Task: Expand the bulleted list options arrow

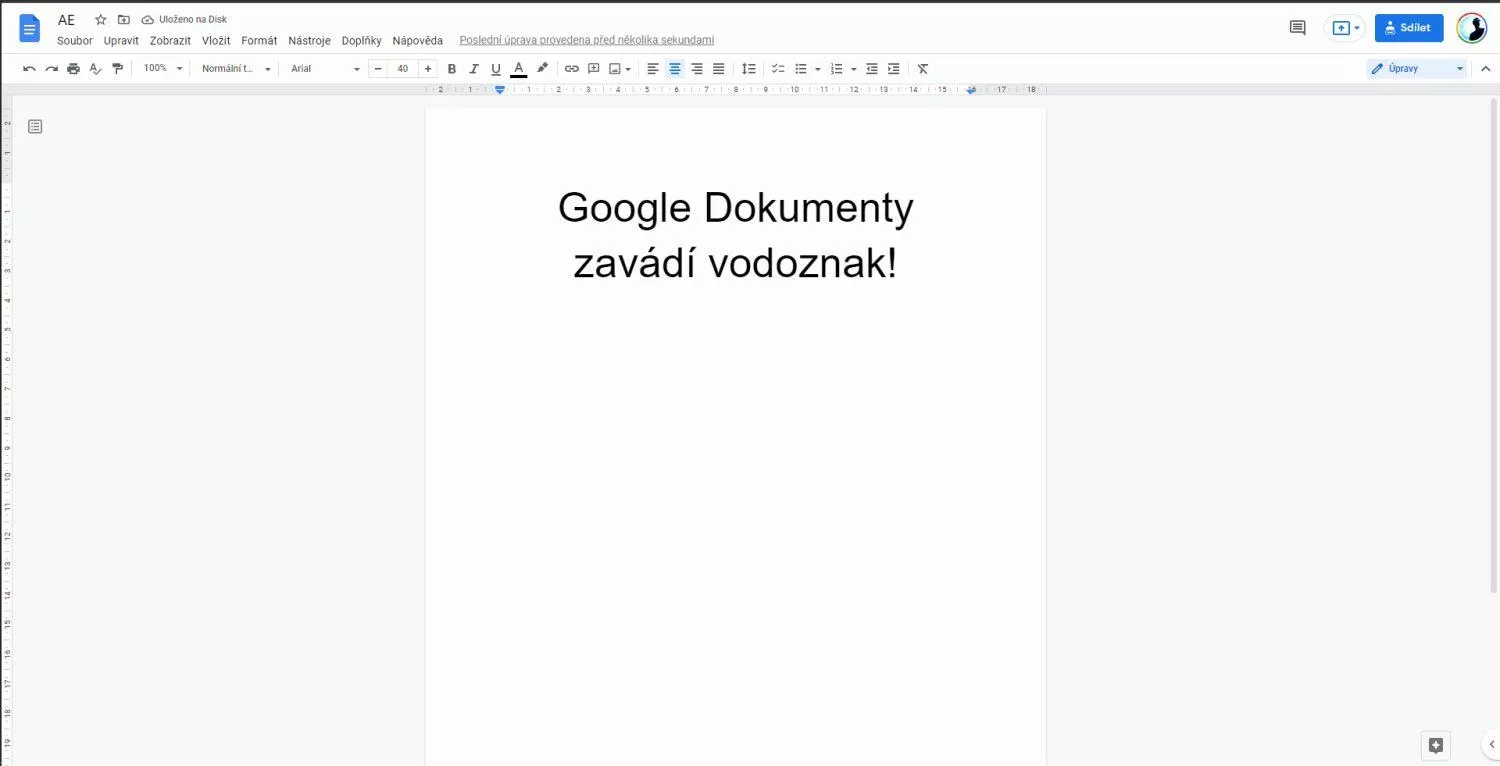Action: pos(817,69)
